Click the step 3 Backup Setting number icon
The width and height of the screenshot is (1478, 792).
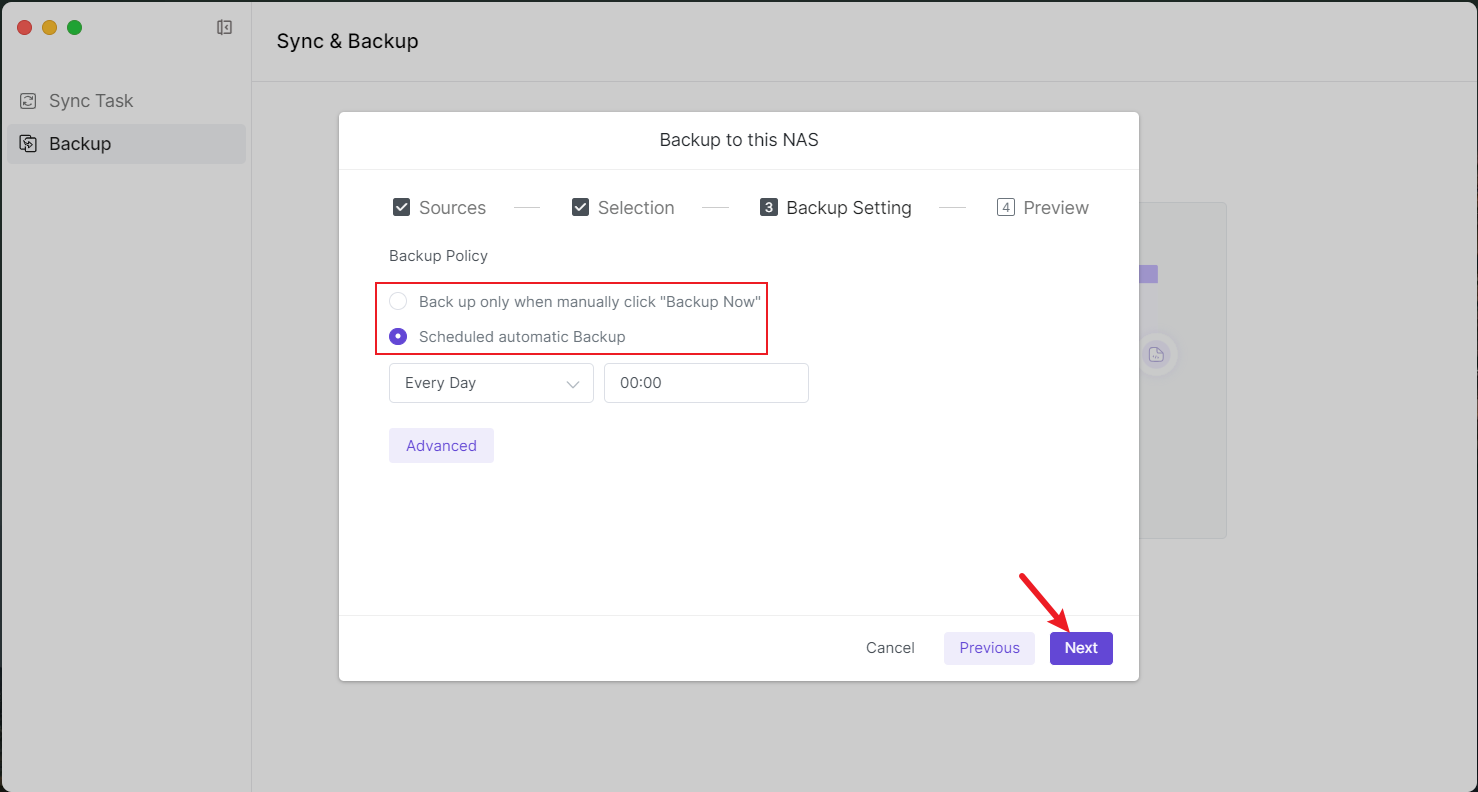[x=769, y=208]
